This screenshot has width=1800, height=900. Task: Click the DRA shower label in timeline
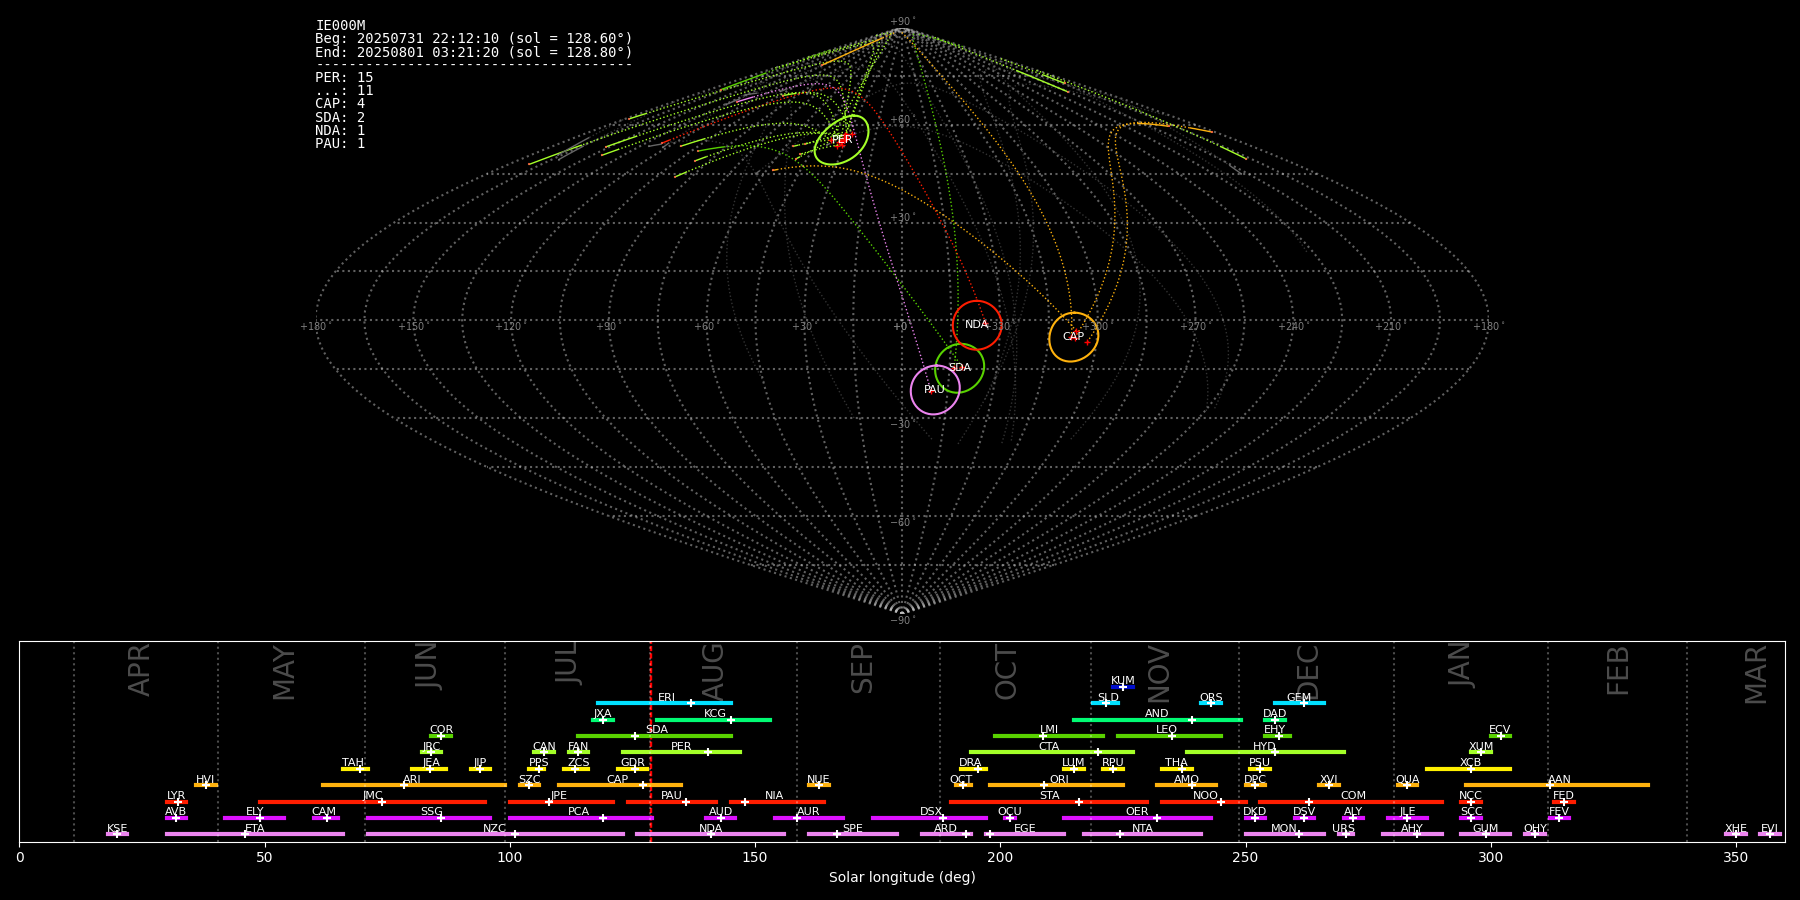(970, 763)
